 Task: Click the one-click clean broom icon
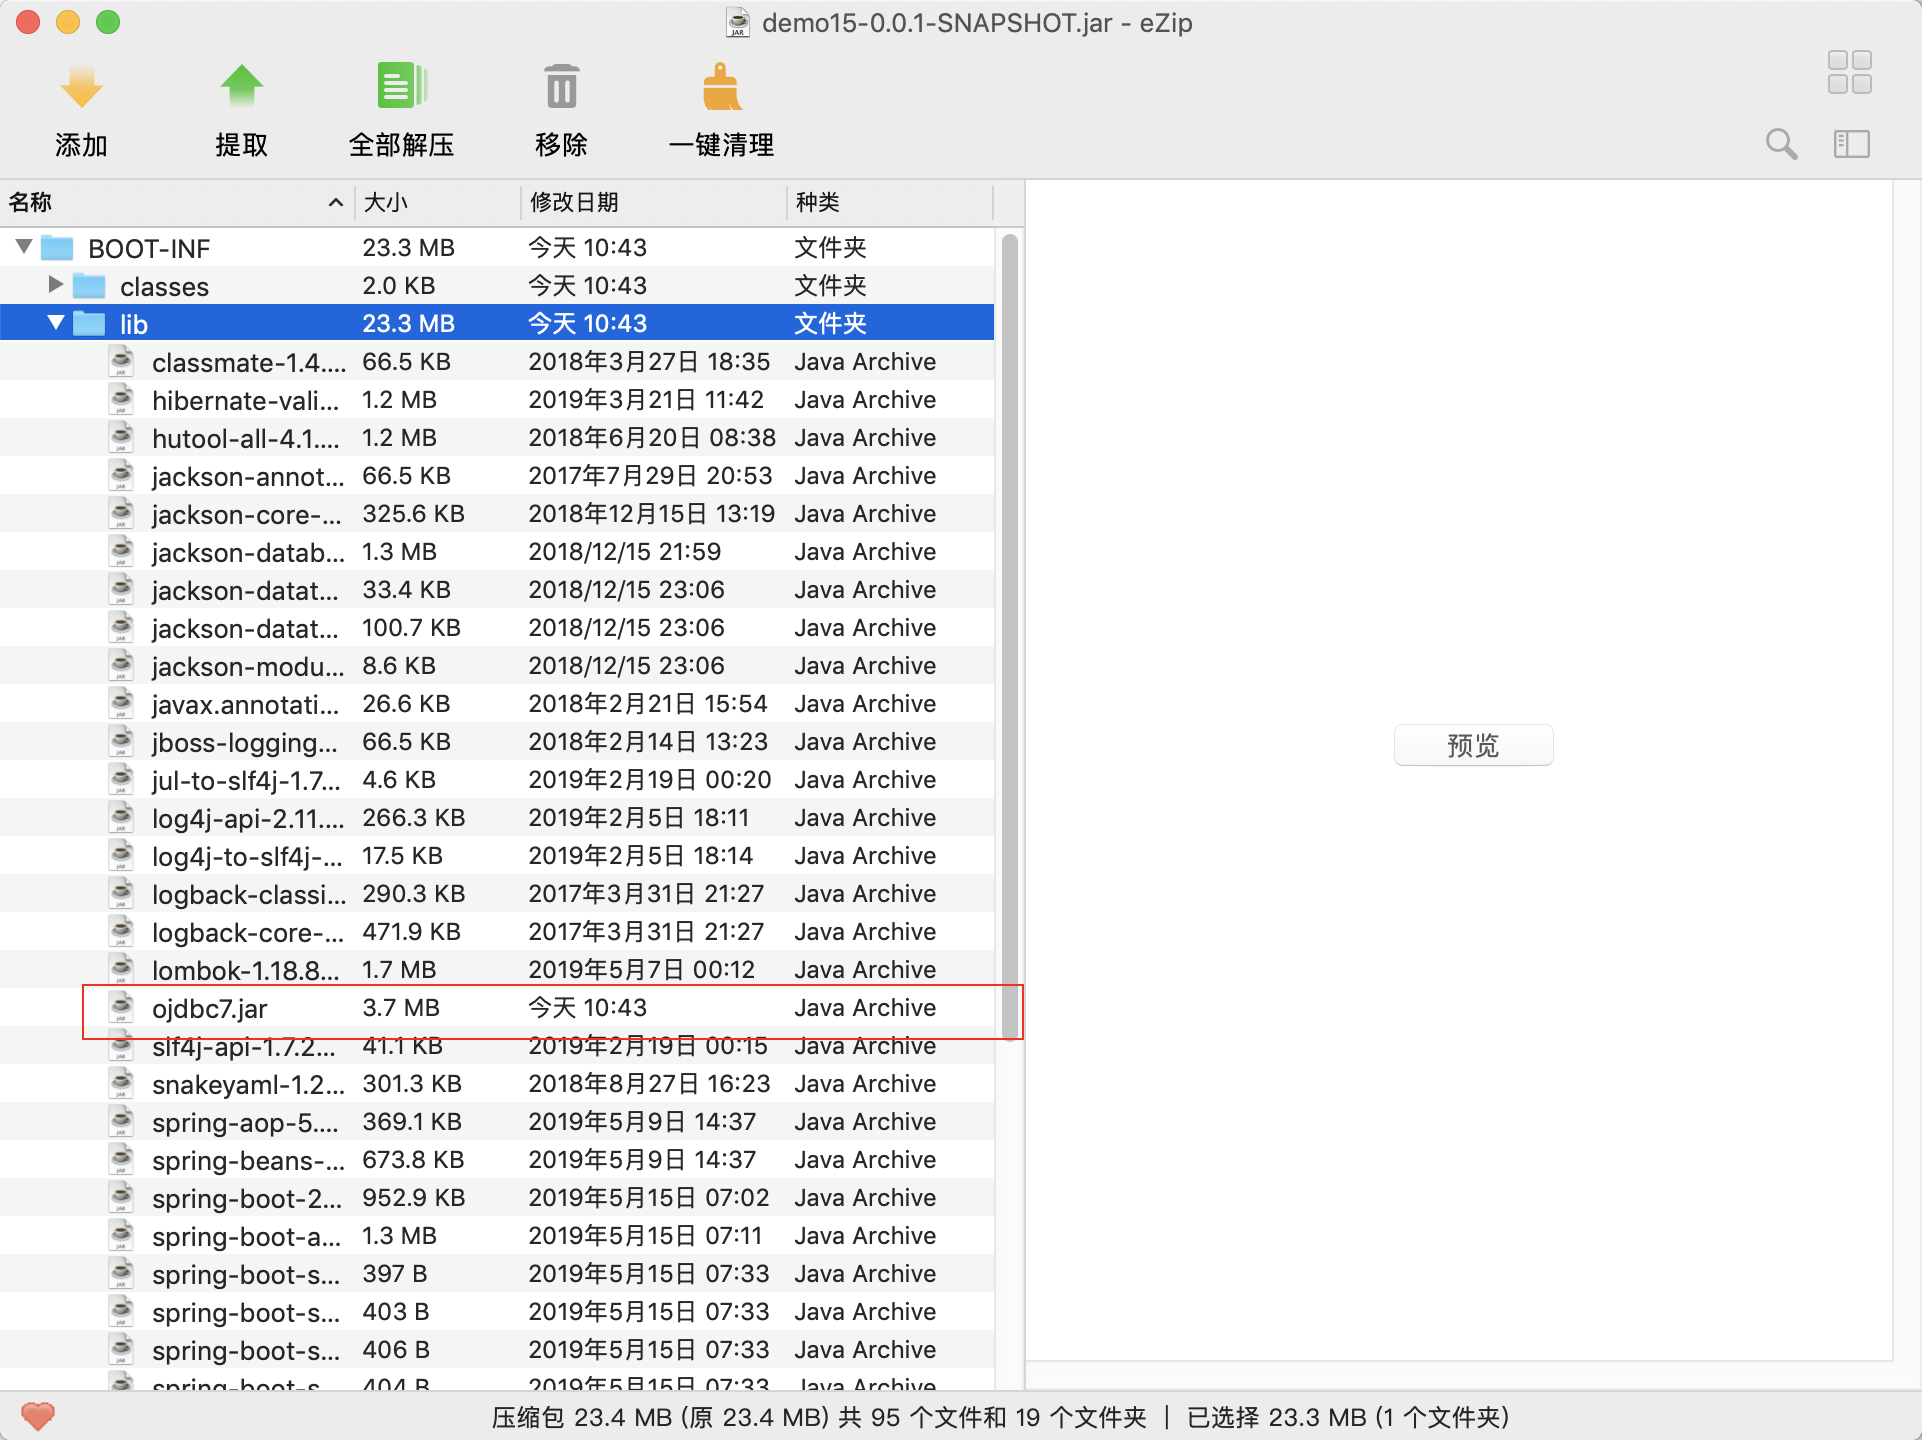[x=721, y=88]
